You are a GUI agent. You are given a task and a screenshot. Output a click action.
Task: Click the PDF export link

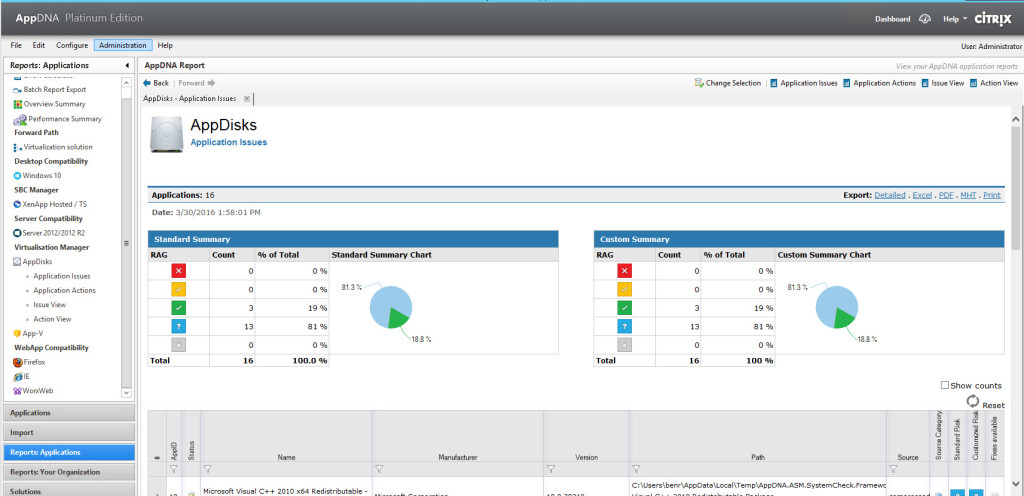945,195
